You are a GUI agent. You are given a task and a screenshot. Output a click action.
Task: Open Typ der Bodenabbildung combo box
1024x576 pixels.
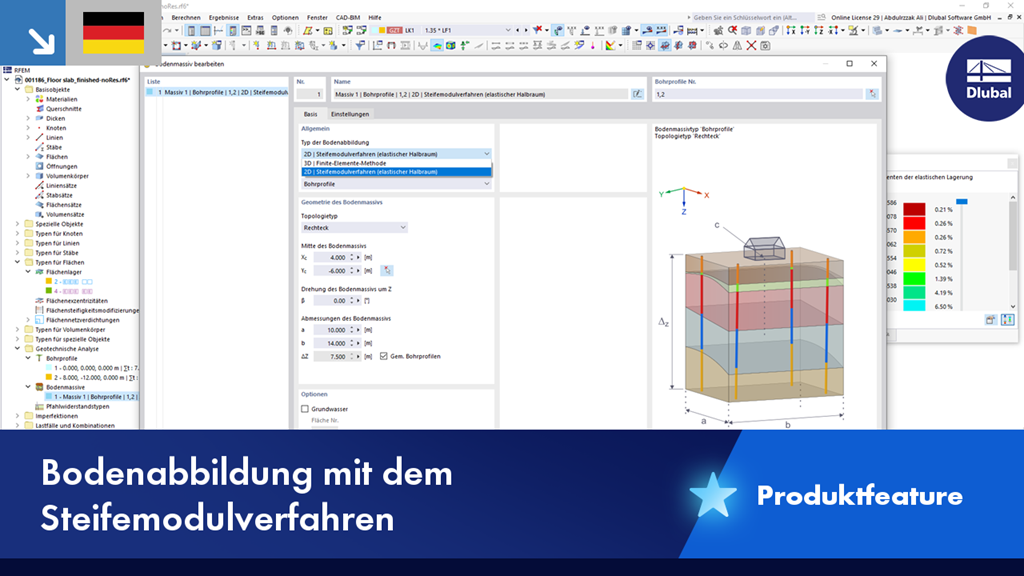click(x=396, y=154)
